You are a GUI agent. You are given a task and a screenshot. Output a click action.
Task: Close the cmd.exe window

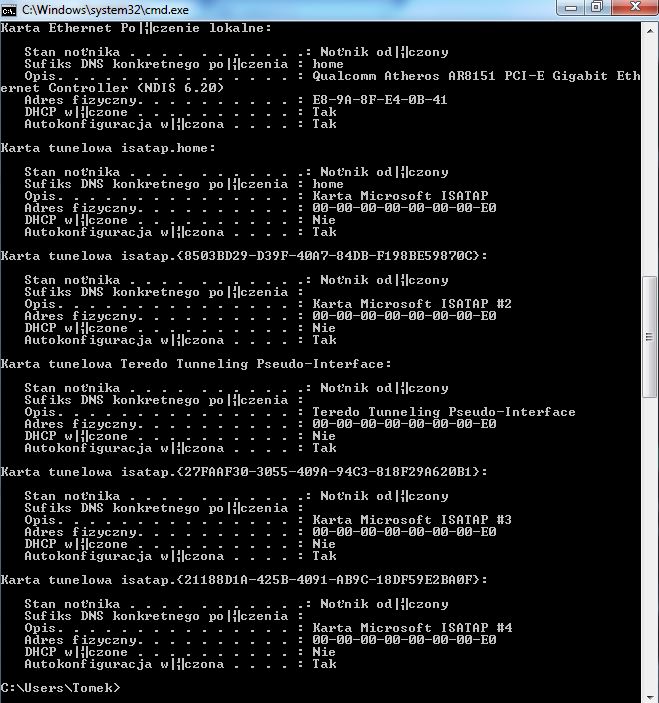[x=634, y=8]
